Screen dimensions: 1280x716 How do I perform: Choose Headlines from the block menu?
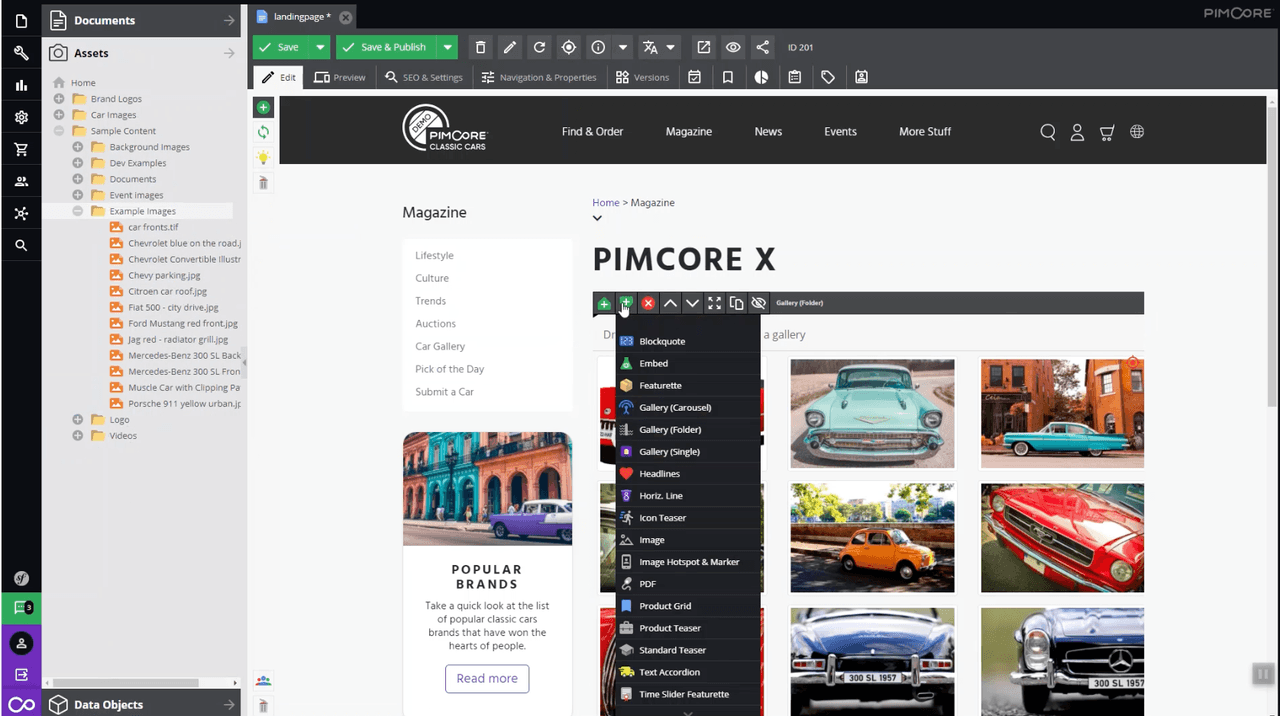point(688,473)
